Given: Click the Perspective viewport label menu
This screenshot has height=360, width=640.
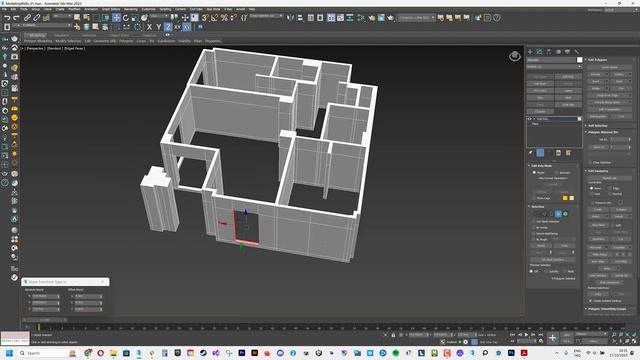Looking at the screenshot, I should tap(35, 48).
